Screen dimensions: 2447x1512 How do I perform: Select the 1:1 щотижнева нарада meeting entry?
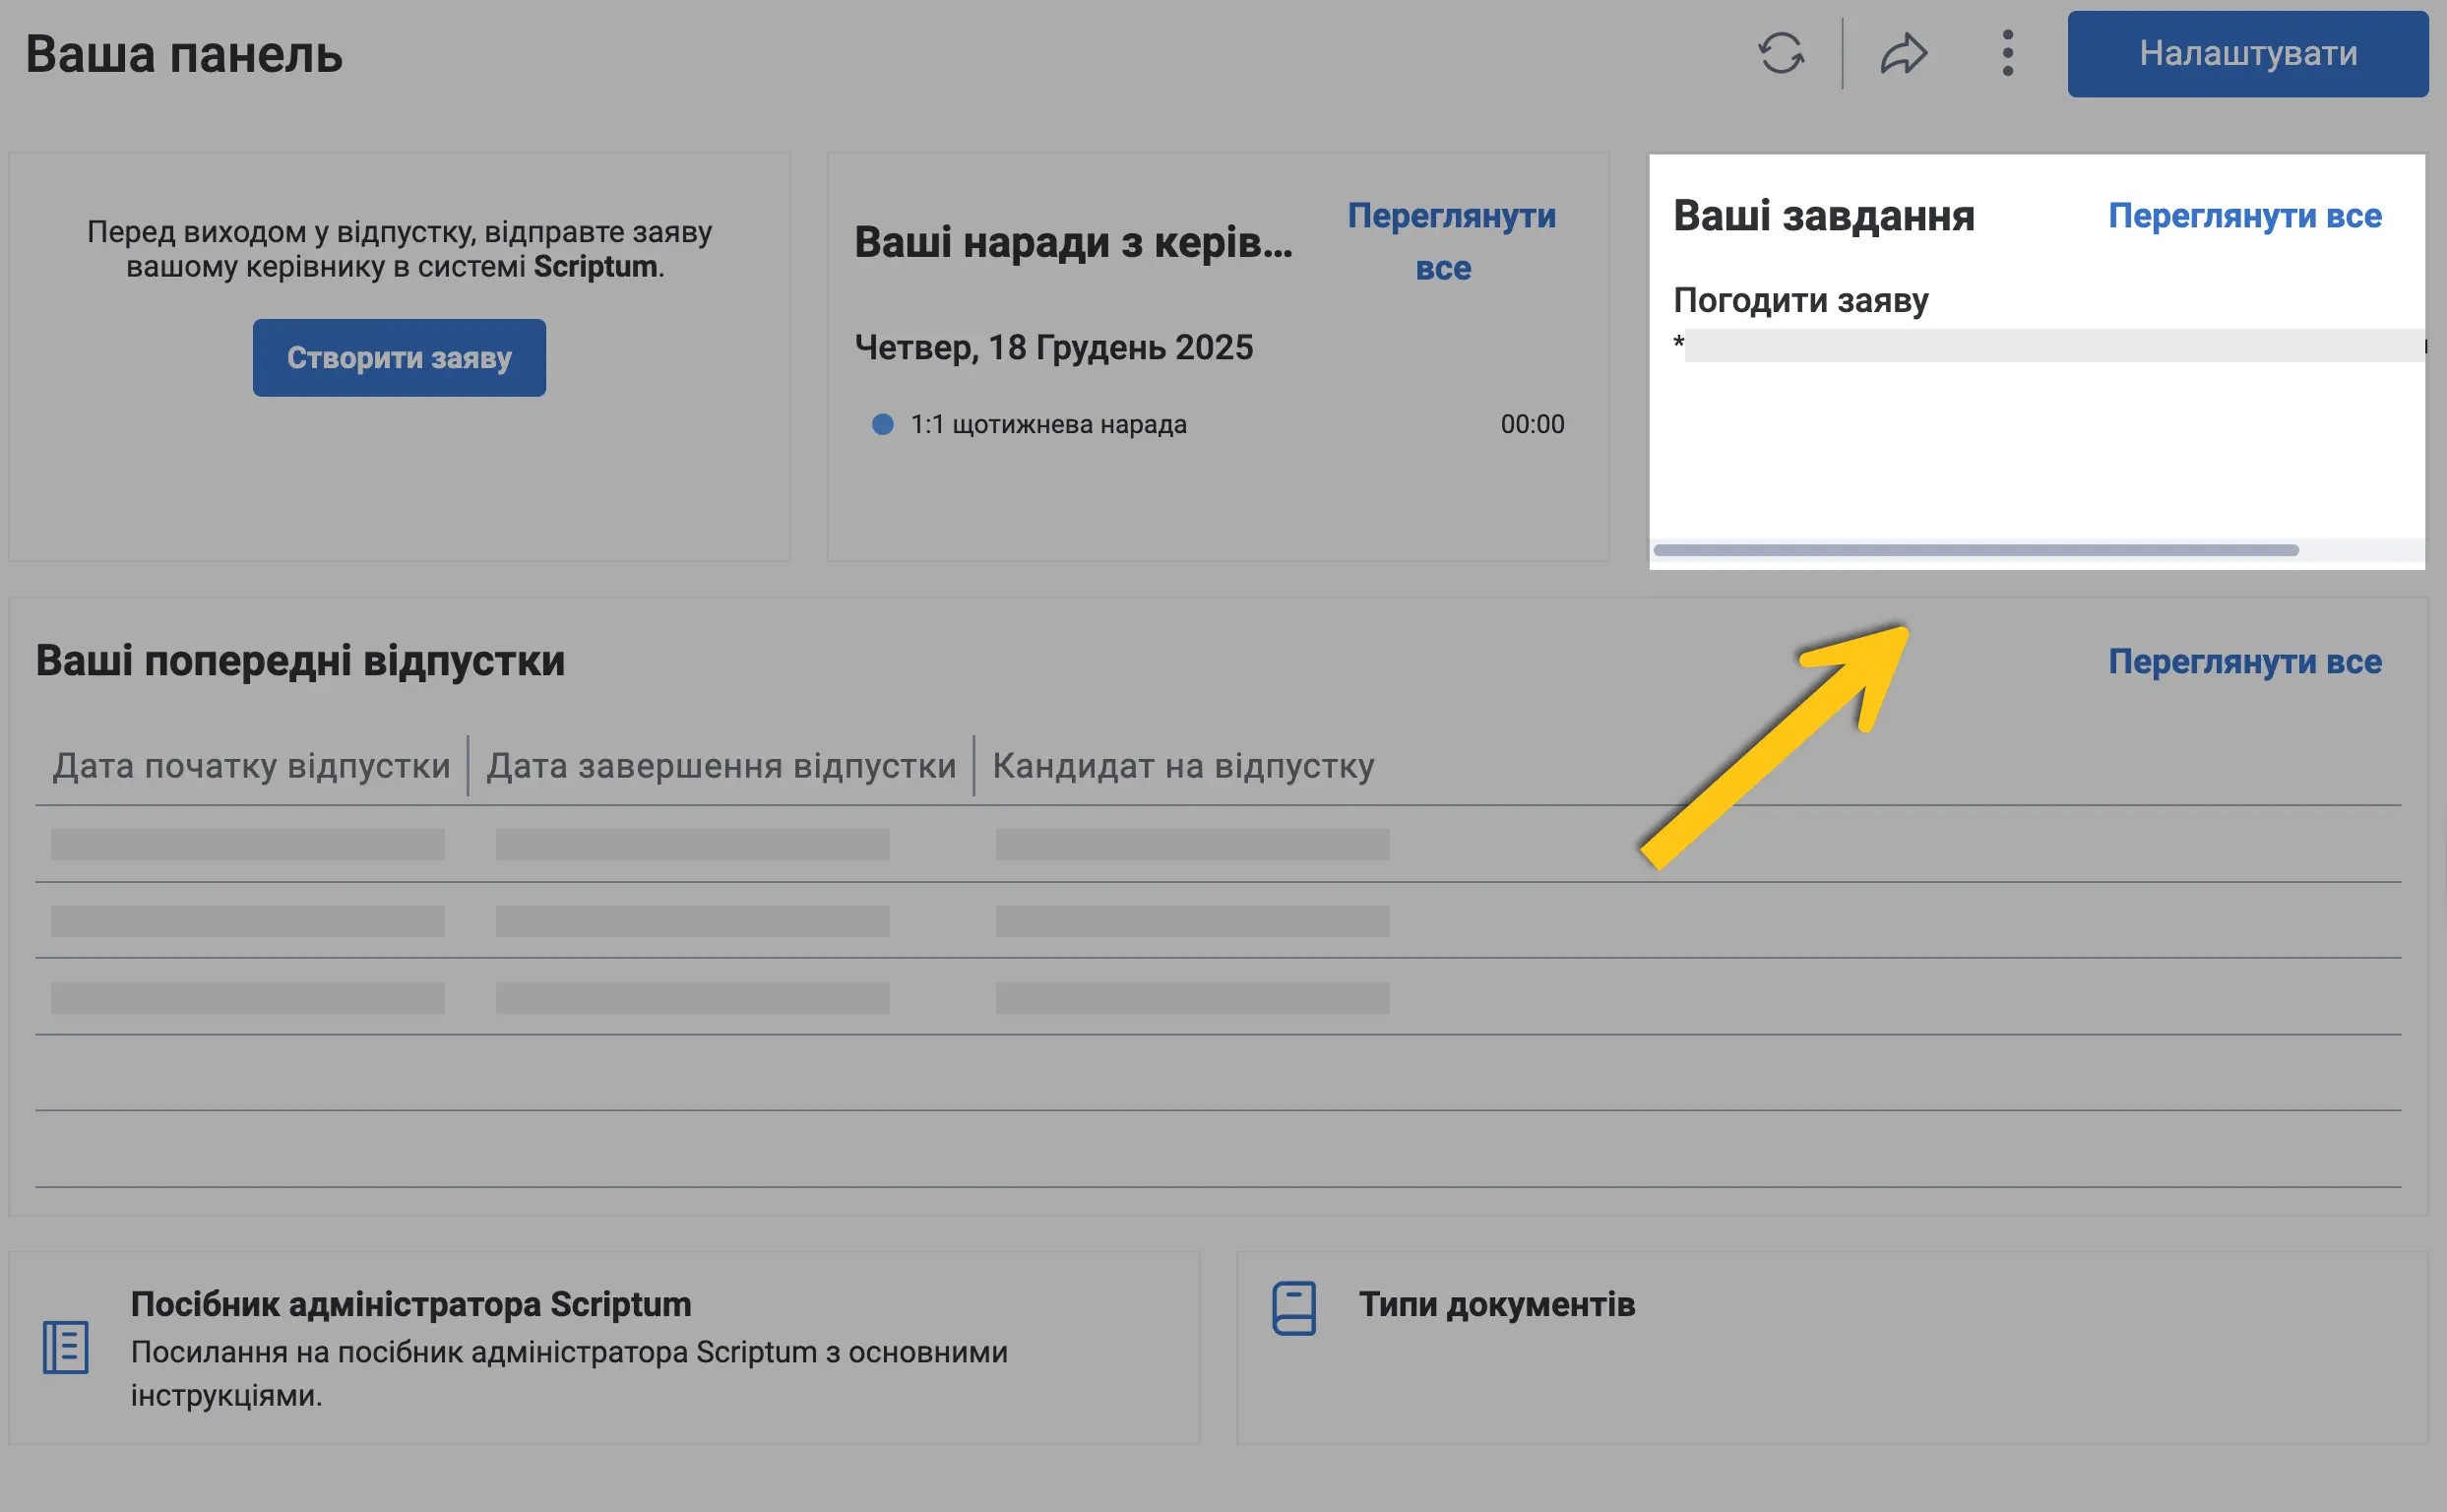tap(1218, 424)
